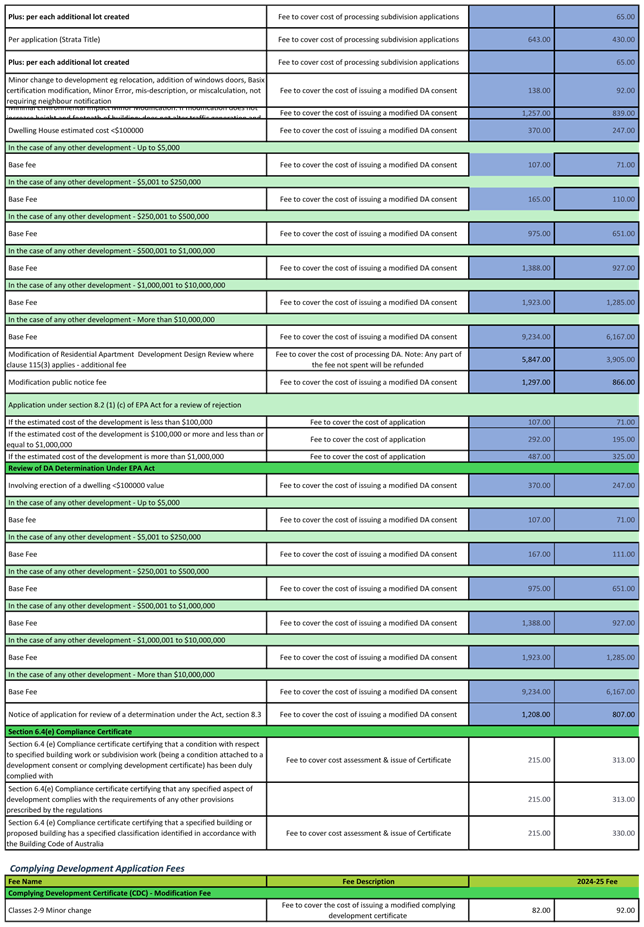
Task: Select compliance certificate 'specified building work' description cell
Action: pos(136,760)
